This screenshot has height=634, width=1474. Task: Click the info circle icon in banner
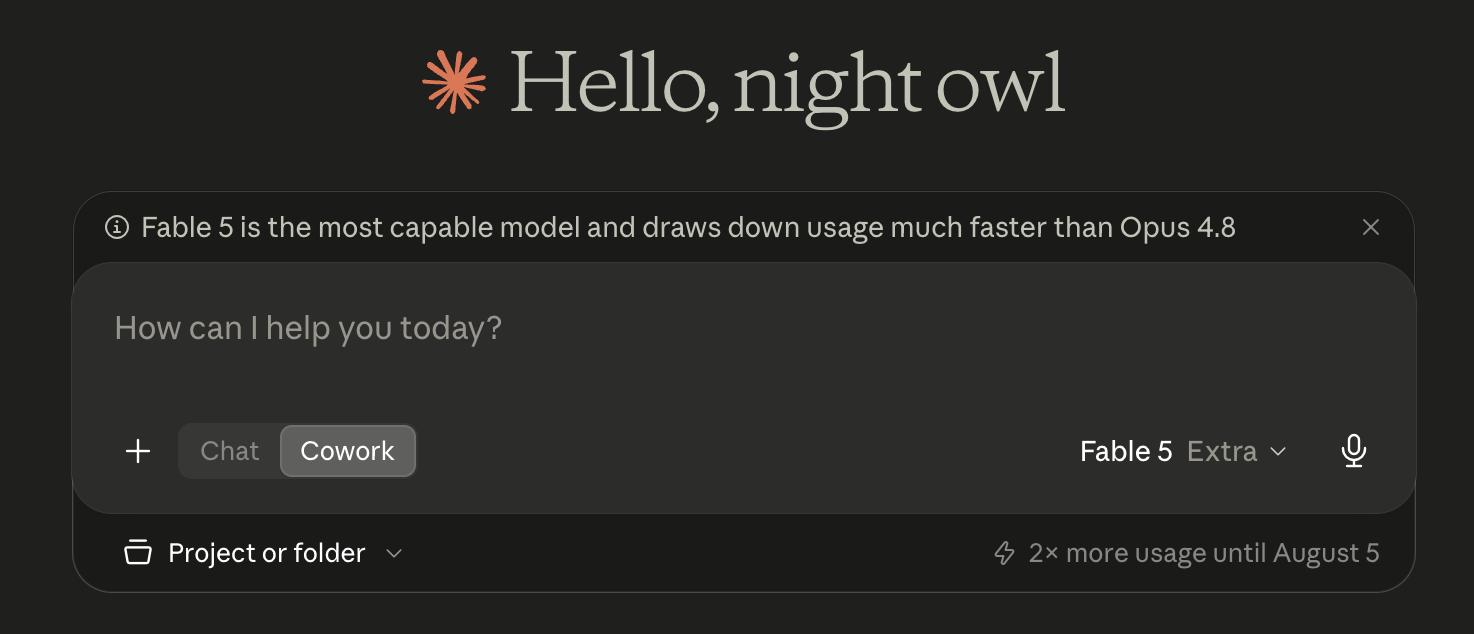pos(117,228)
